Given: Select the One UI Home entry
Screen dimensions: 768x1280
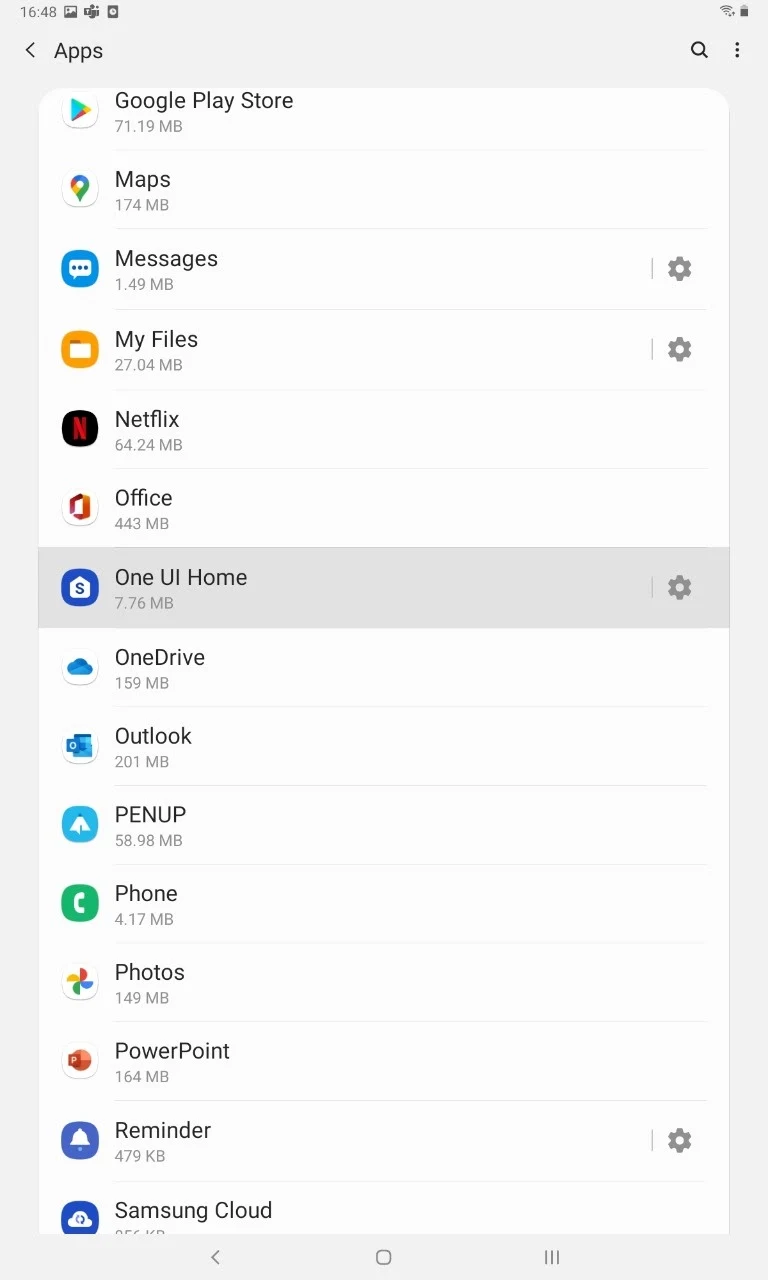Looking at the screenshot, I should [344, 588].
